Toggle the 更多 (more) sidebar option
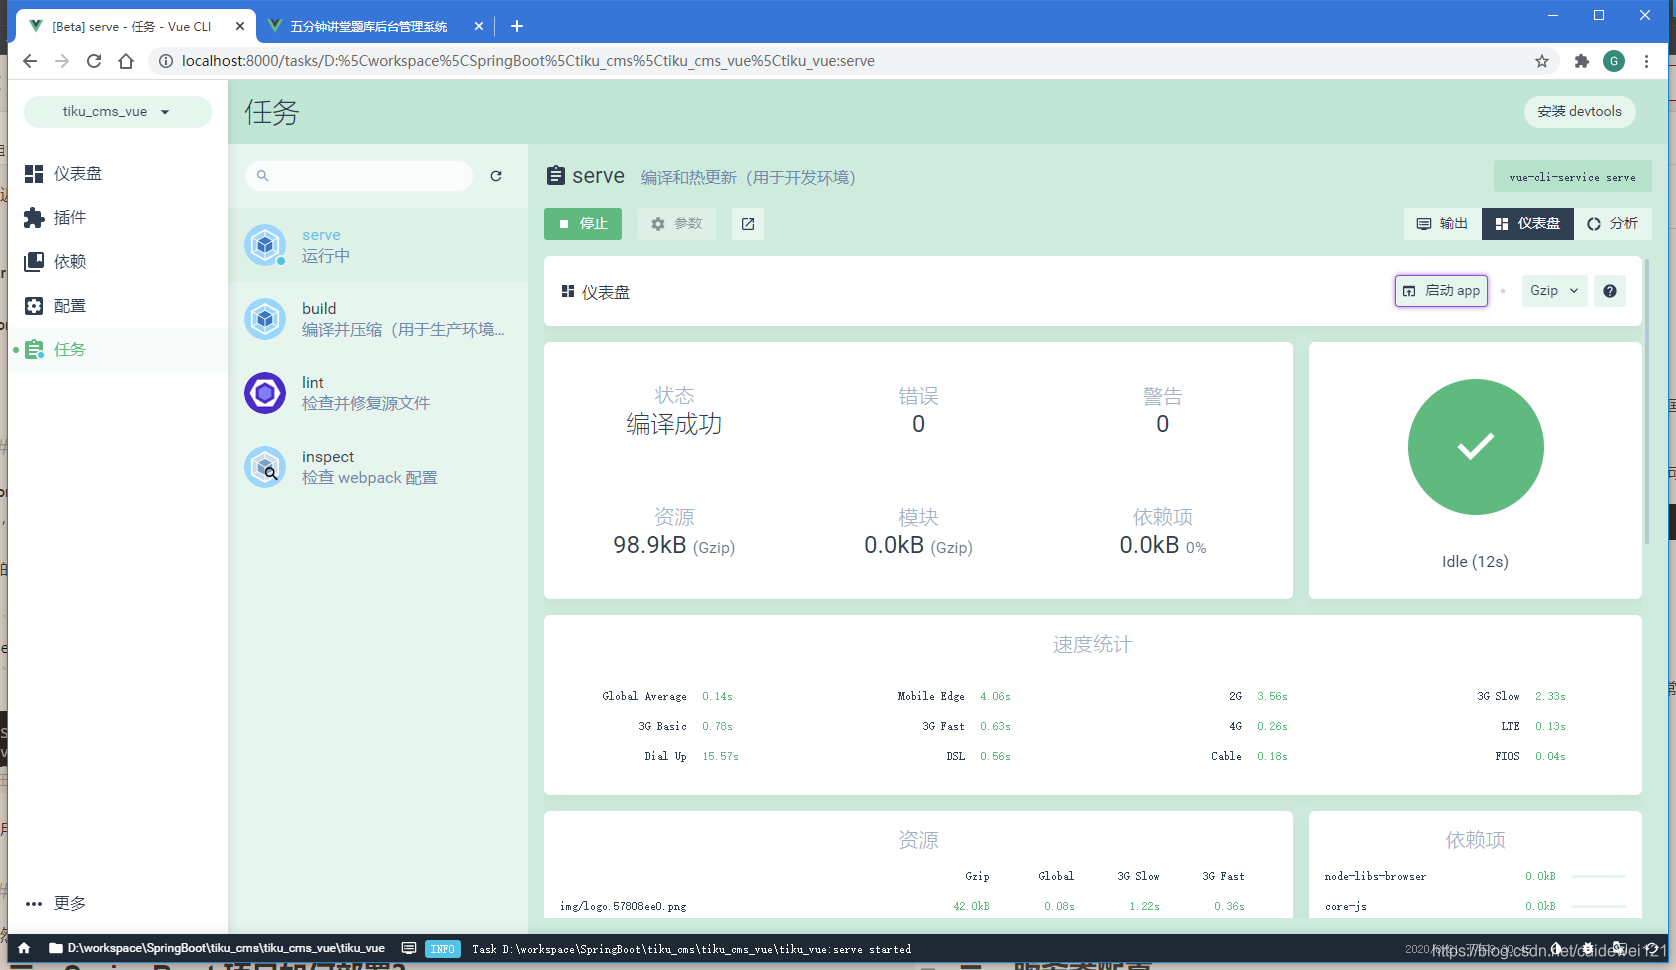Viewport: 1676px width, 970px height. click(55, 903)
